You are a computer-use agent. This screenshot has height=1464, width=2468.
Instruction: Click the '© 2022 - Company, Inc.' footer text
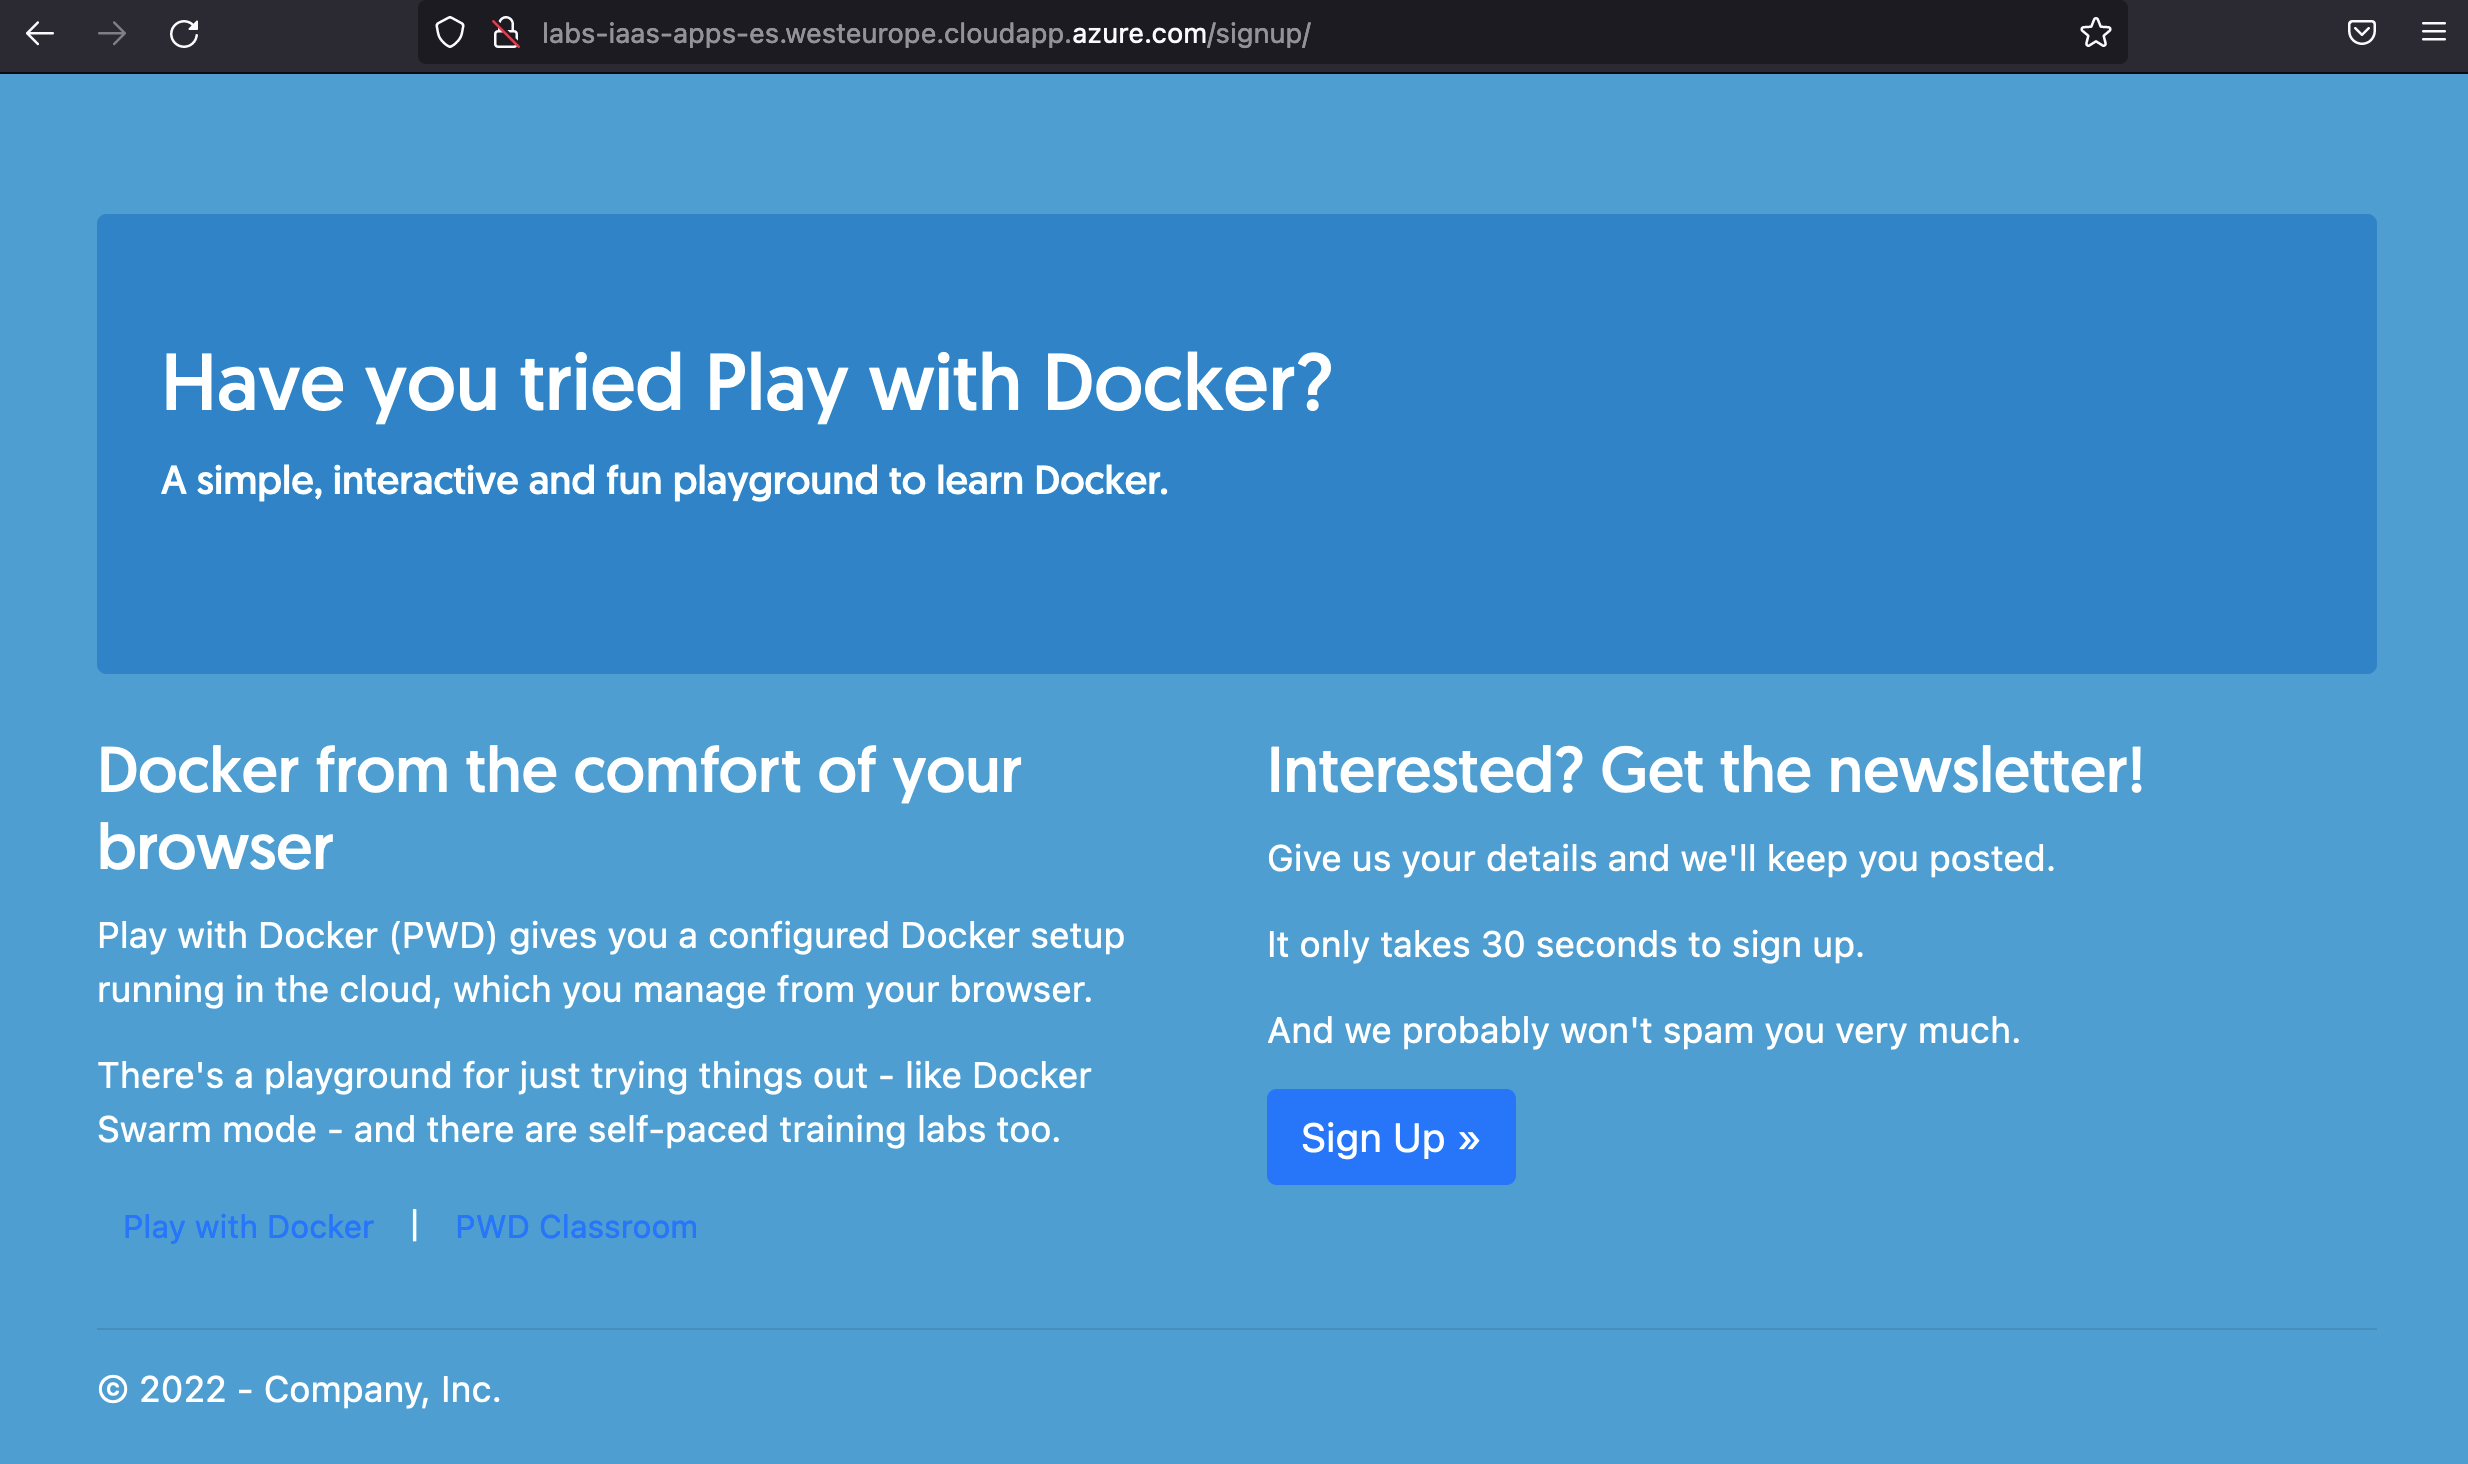299,1389
